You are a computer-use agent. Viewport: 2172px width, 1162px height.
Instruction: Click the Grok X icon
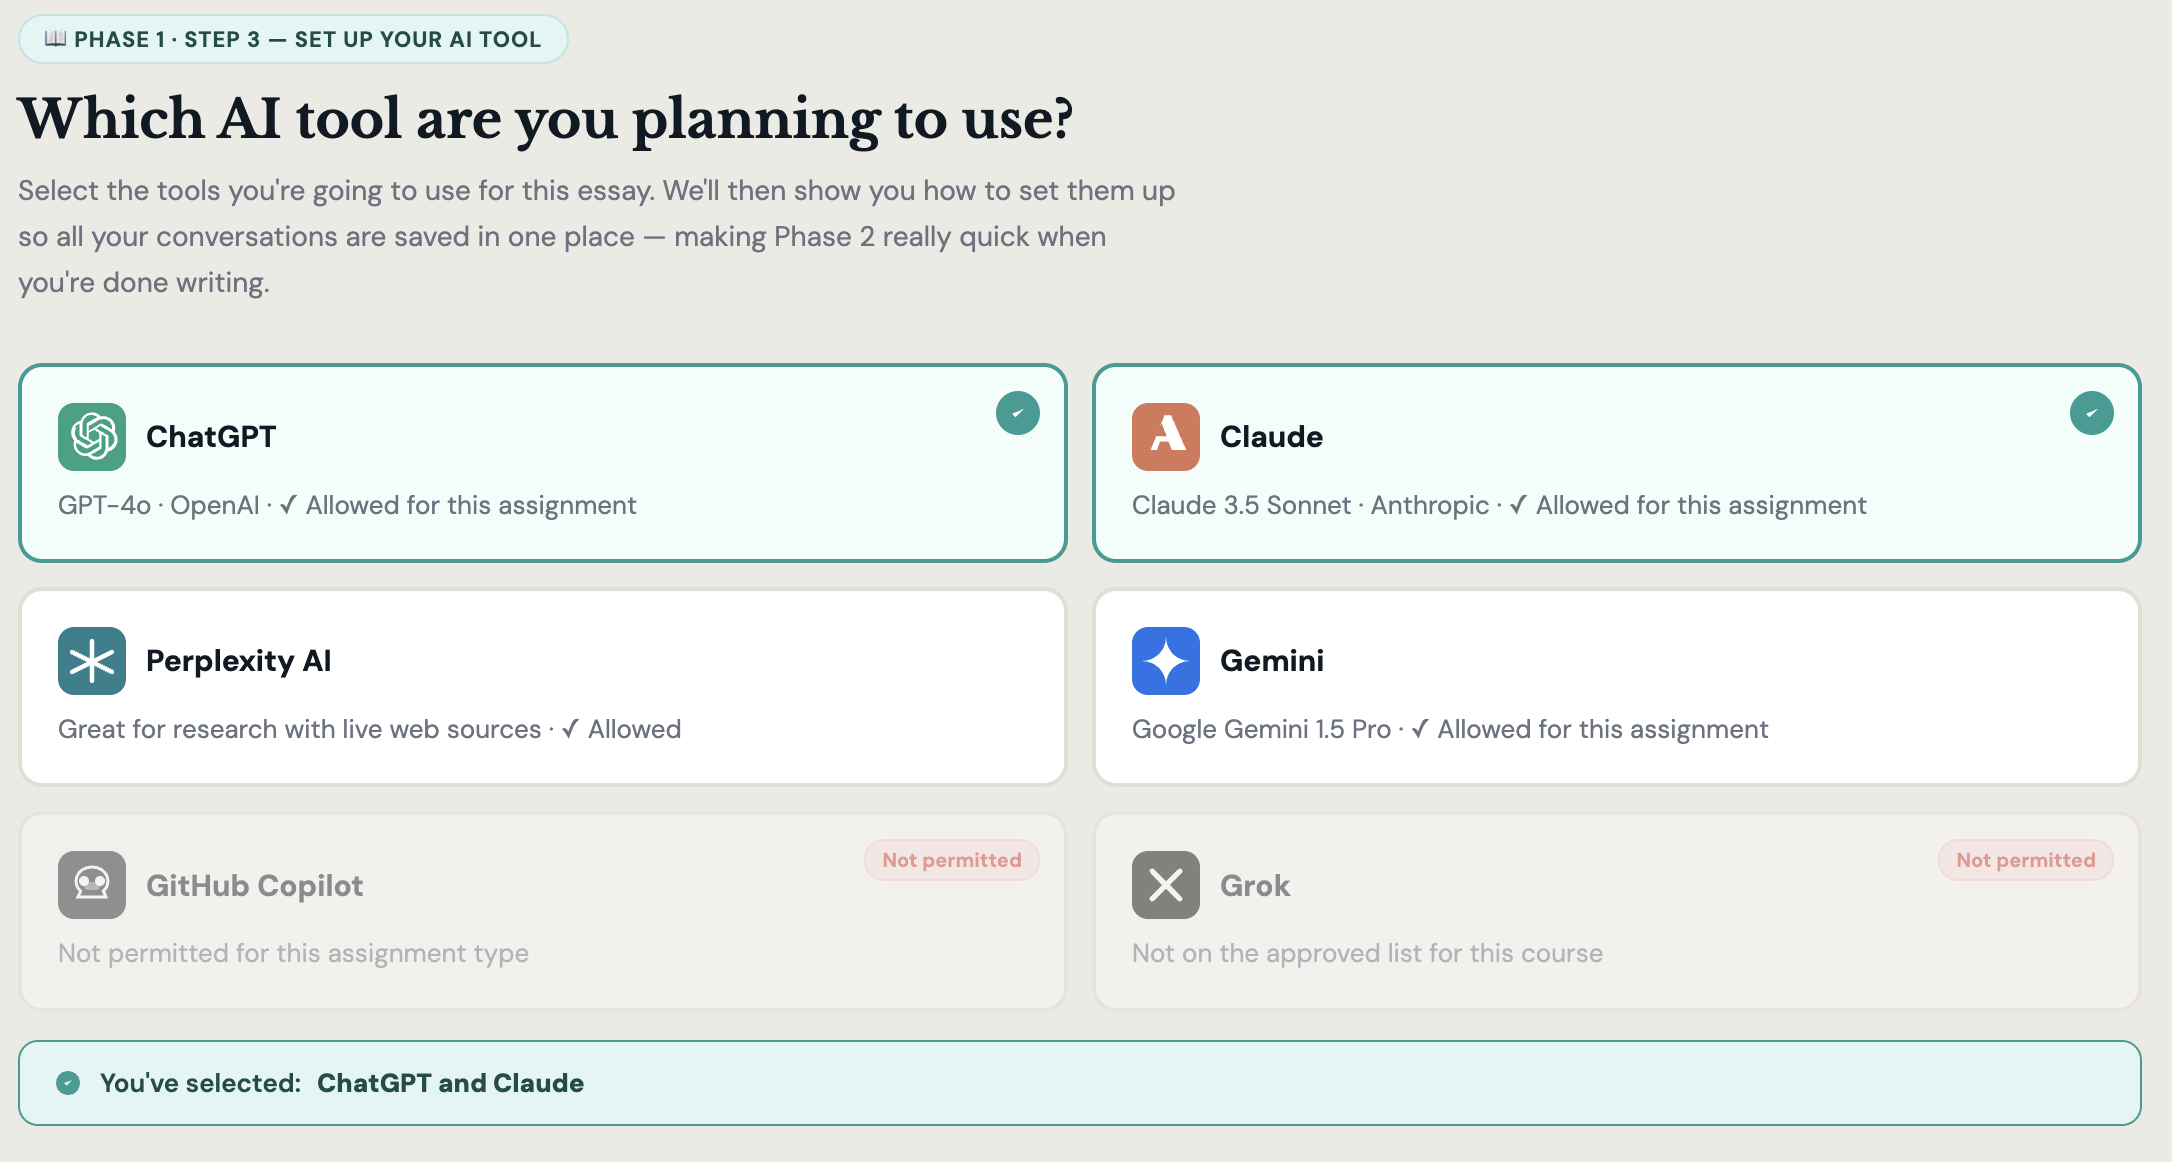point(1165,885)
